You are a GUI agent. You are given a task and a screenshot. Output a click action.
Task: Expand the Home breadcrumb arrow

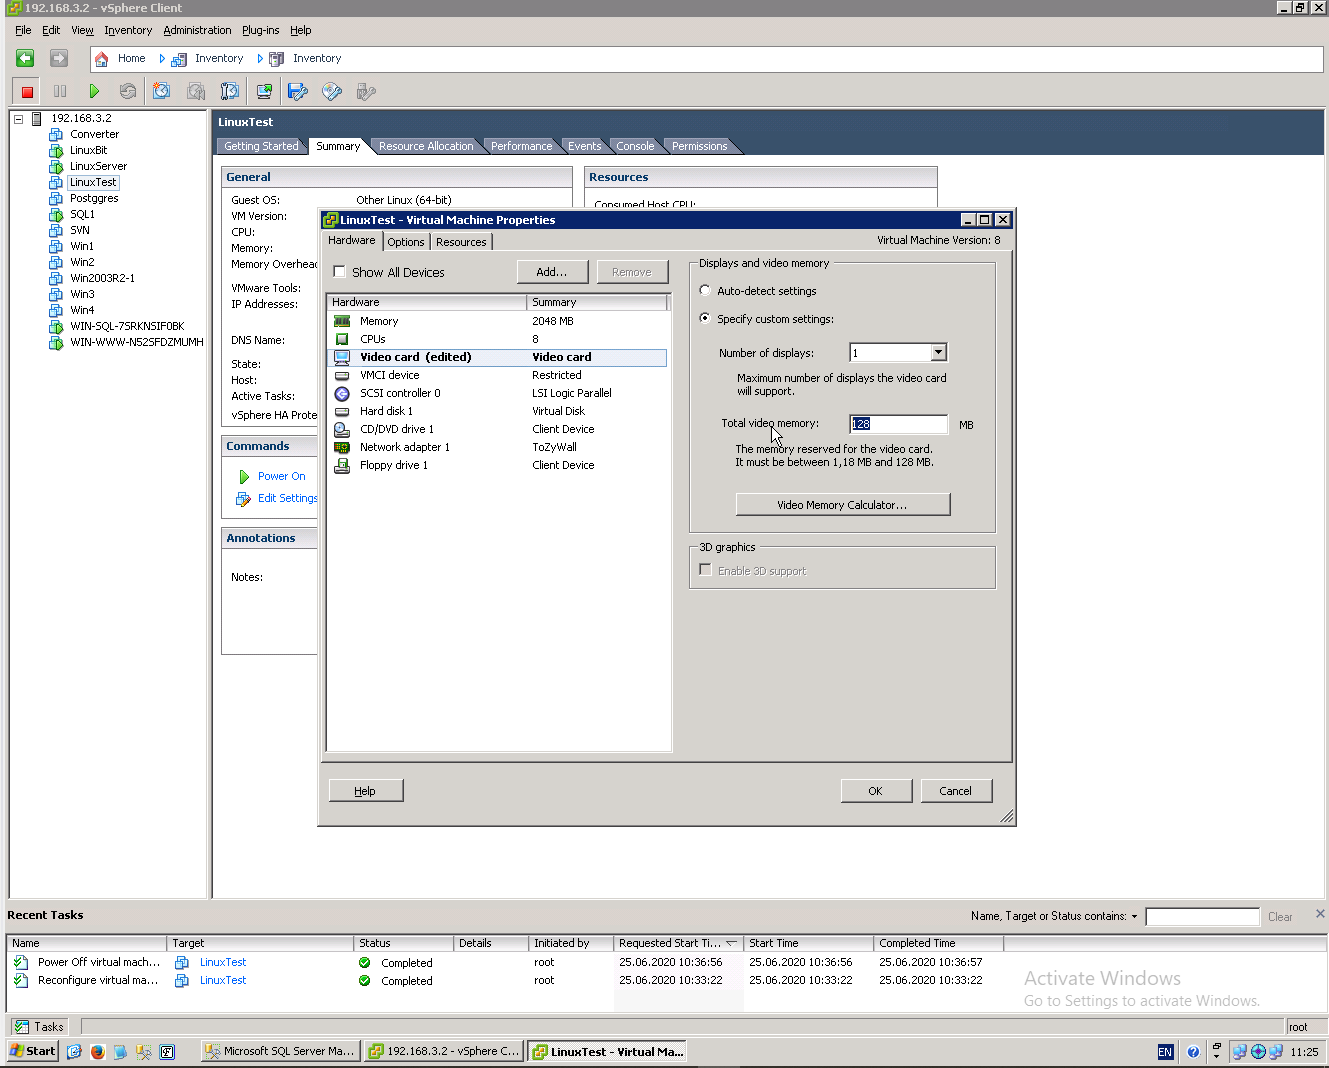tap(162, 59)
